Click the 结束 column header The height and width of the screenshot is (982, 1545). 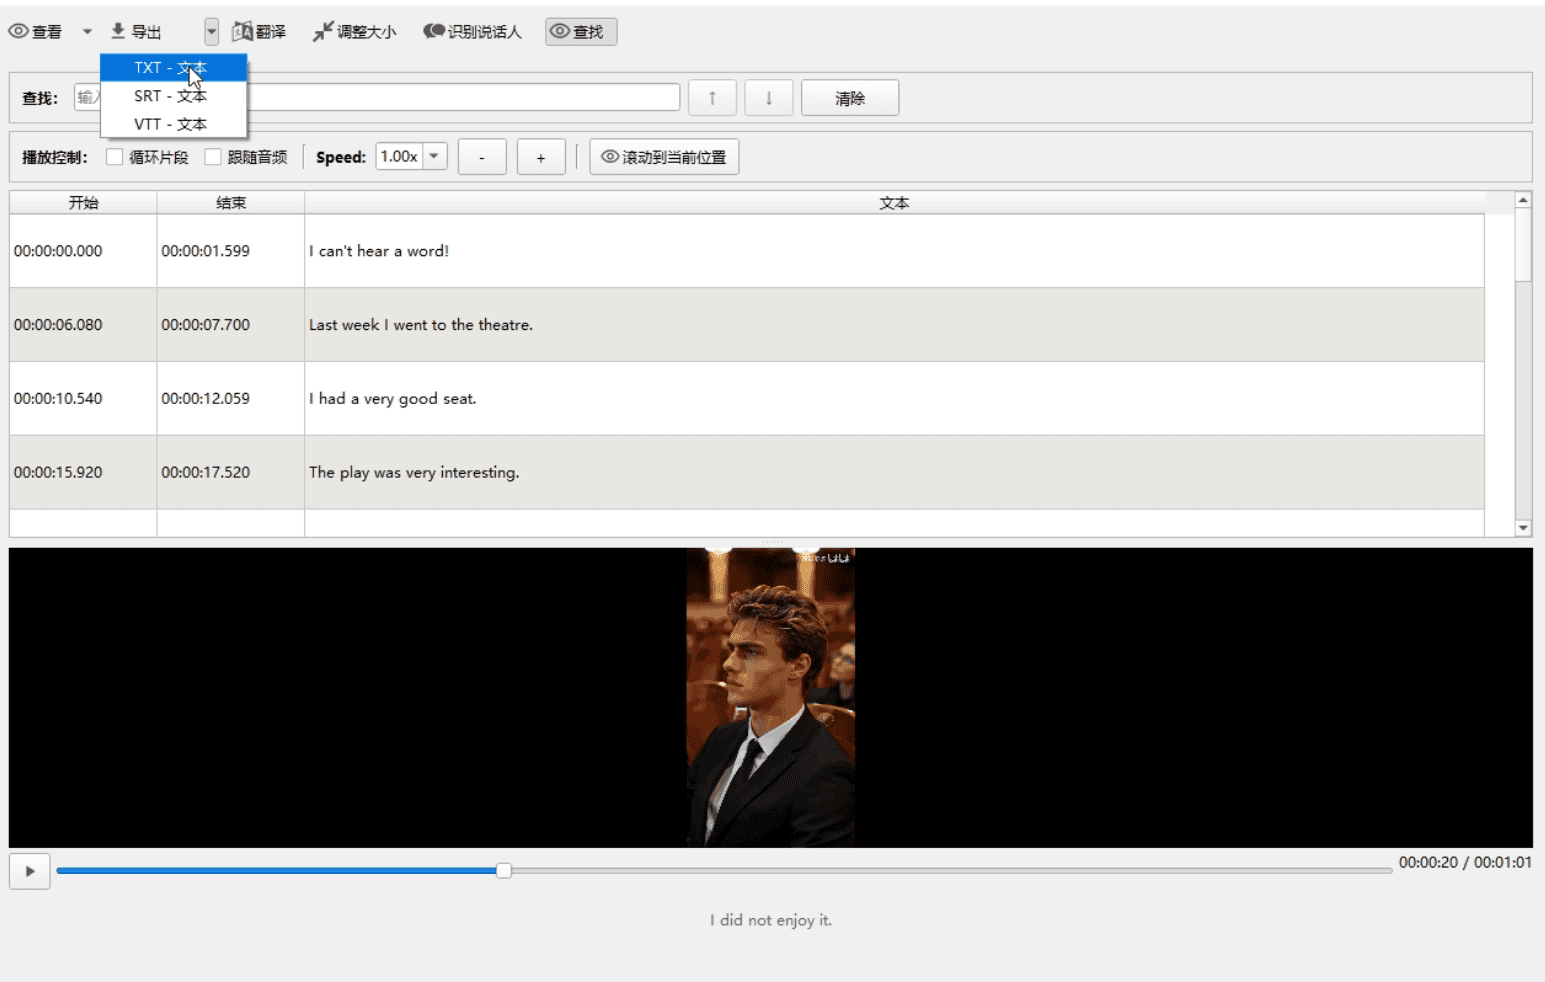click(x=231, y=203)
